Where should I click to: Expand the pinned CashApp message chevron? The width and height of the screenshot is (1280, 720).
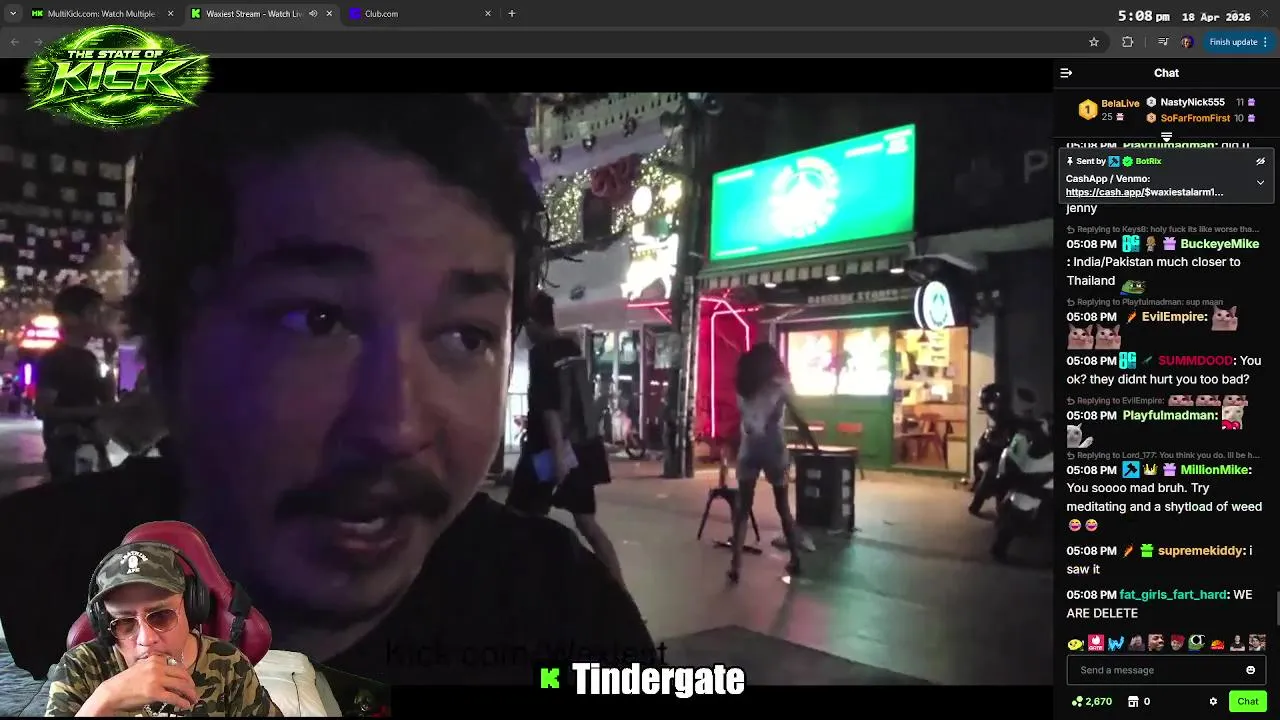[1260, 183]
